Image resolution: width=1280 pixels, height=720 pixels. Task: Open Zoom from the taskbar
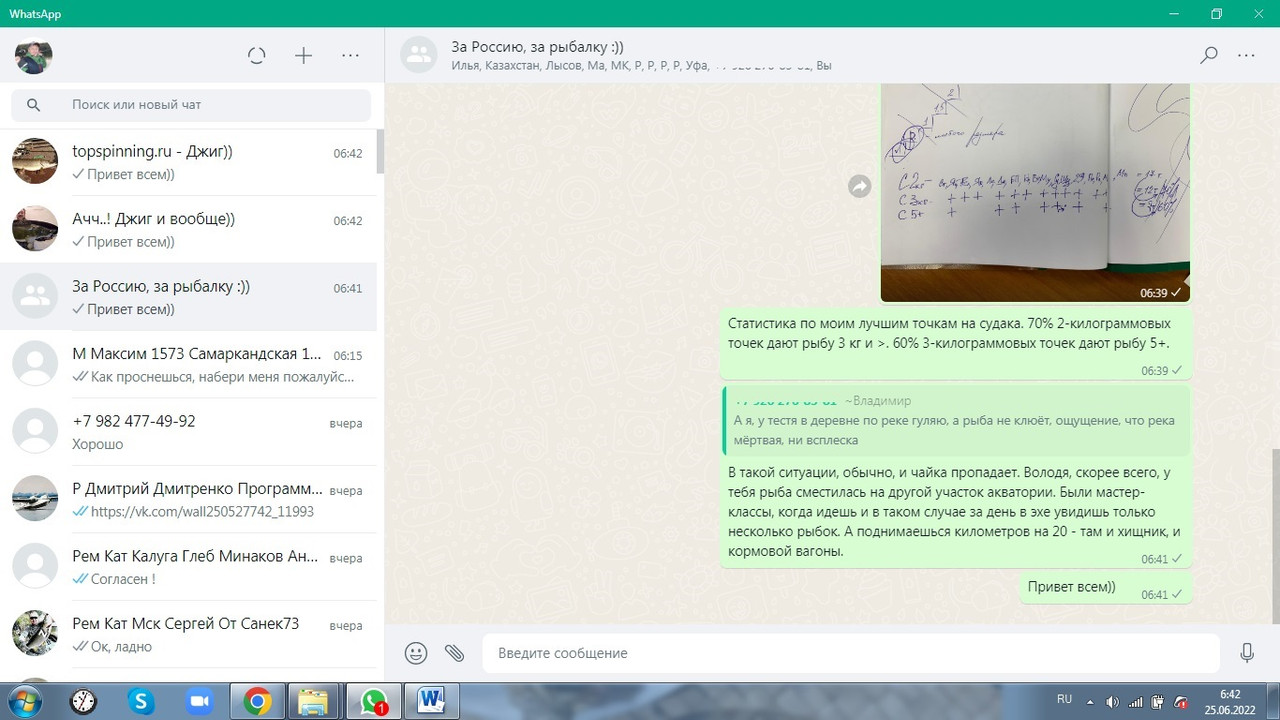click(x=199, y=702)
